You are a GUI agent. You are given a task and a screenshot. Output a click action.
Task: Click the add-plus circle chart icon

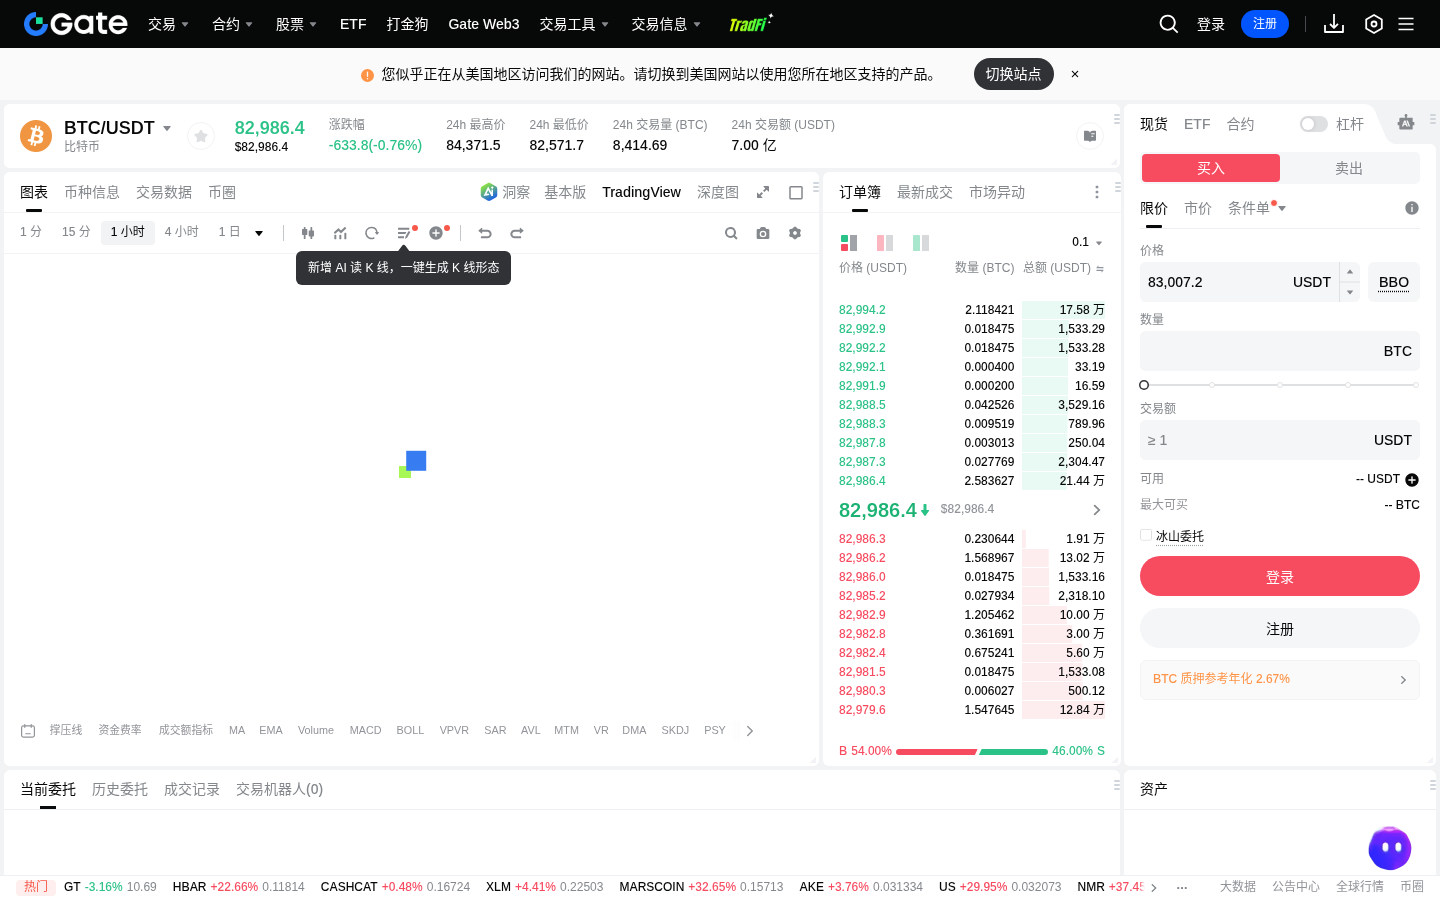pyautogui.click(x=437, y=233)
